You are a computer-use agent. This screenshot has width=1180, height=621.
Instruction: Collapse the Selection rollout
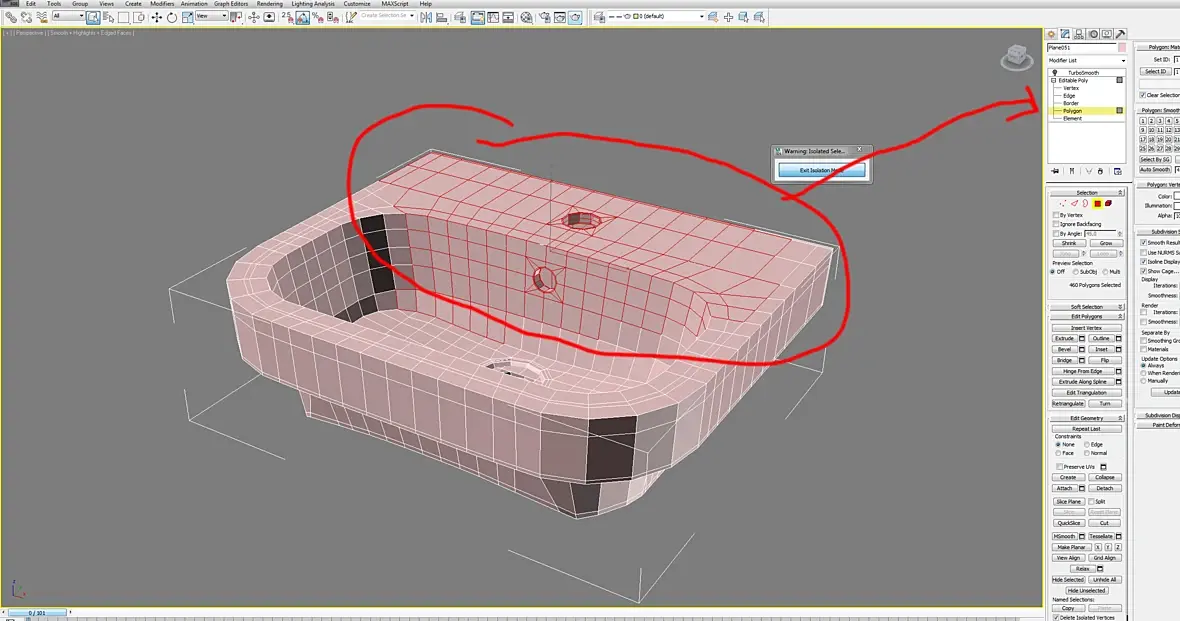pyautogui.click(x=1087, y=193)
